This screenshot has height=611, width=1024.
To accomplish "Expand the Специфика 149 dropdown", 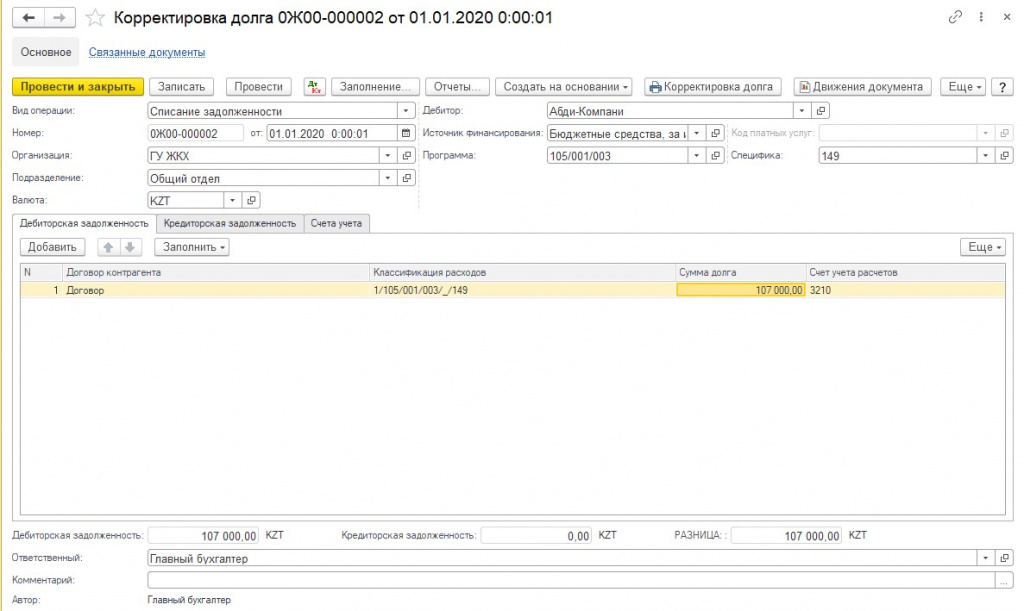I will (x=985, y=156).
